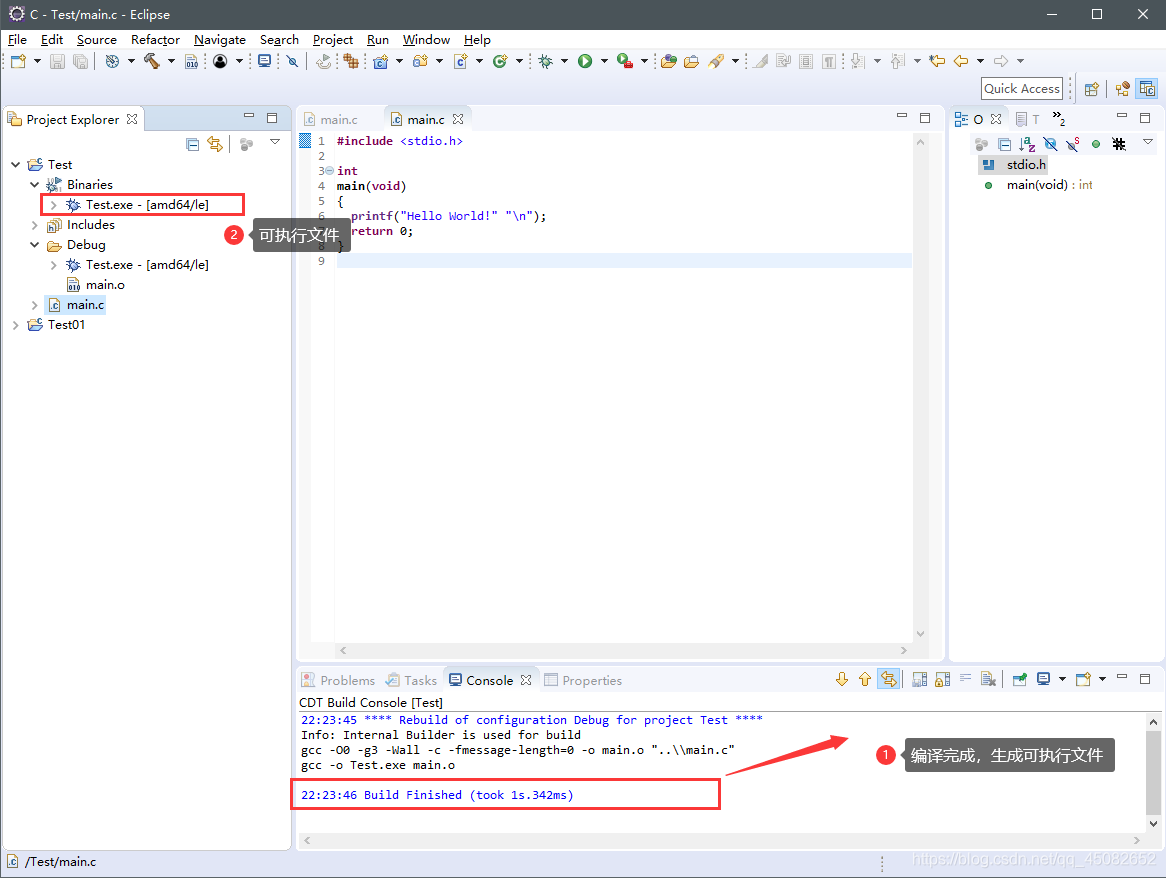Click the External Tools run icon

coord(625,61)
